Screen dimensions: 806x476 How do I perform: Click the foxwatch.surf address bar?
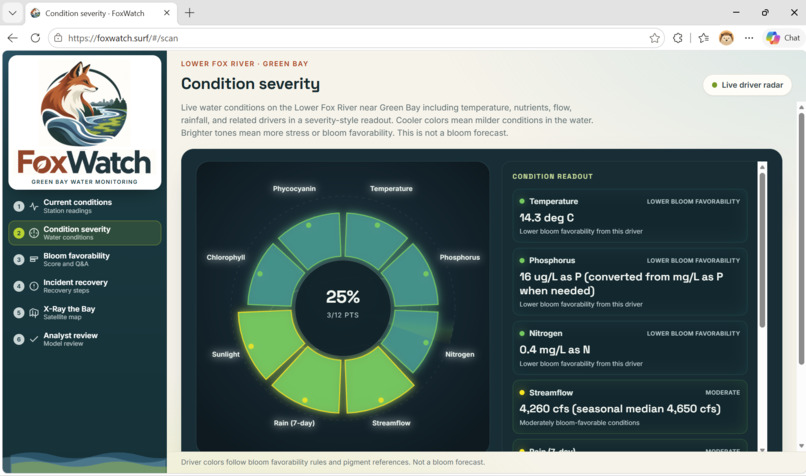pyautogui.click(x=356, y=38)
